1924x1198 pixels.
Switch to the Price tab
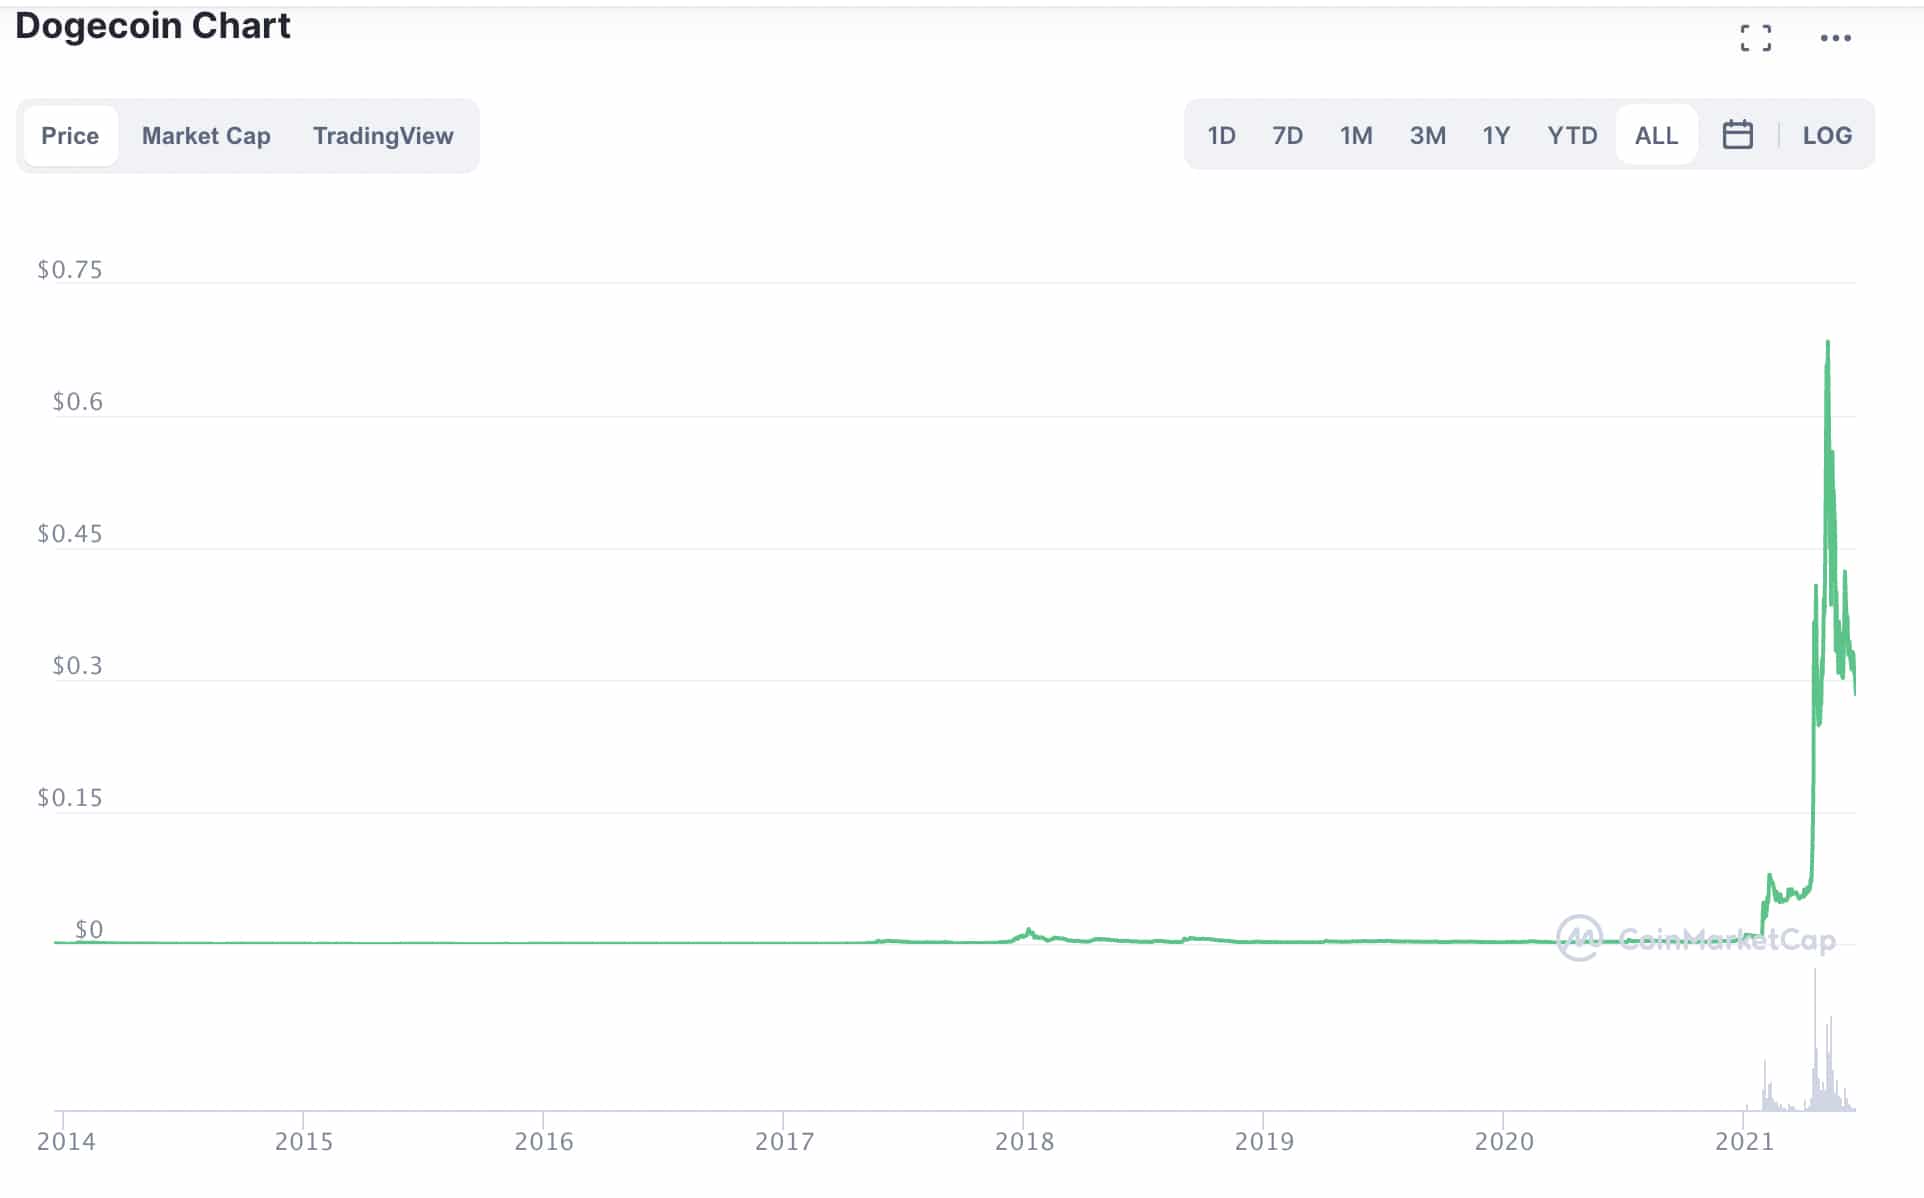70,136
